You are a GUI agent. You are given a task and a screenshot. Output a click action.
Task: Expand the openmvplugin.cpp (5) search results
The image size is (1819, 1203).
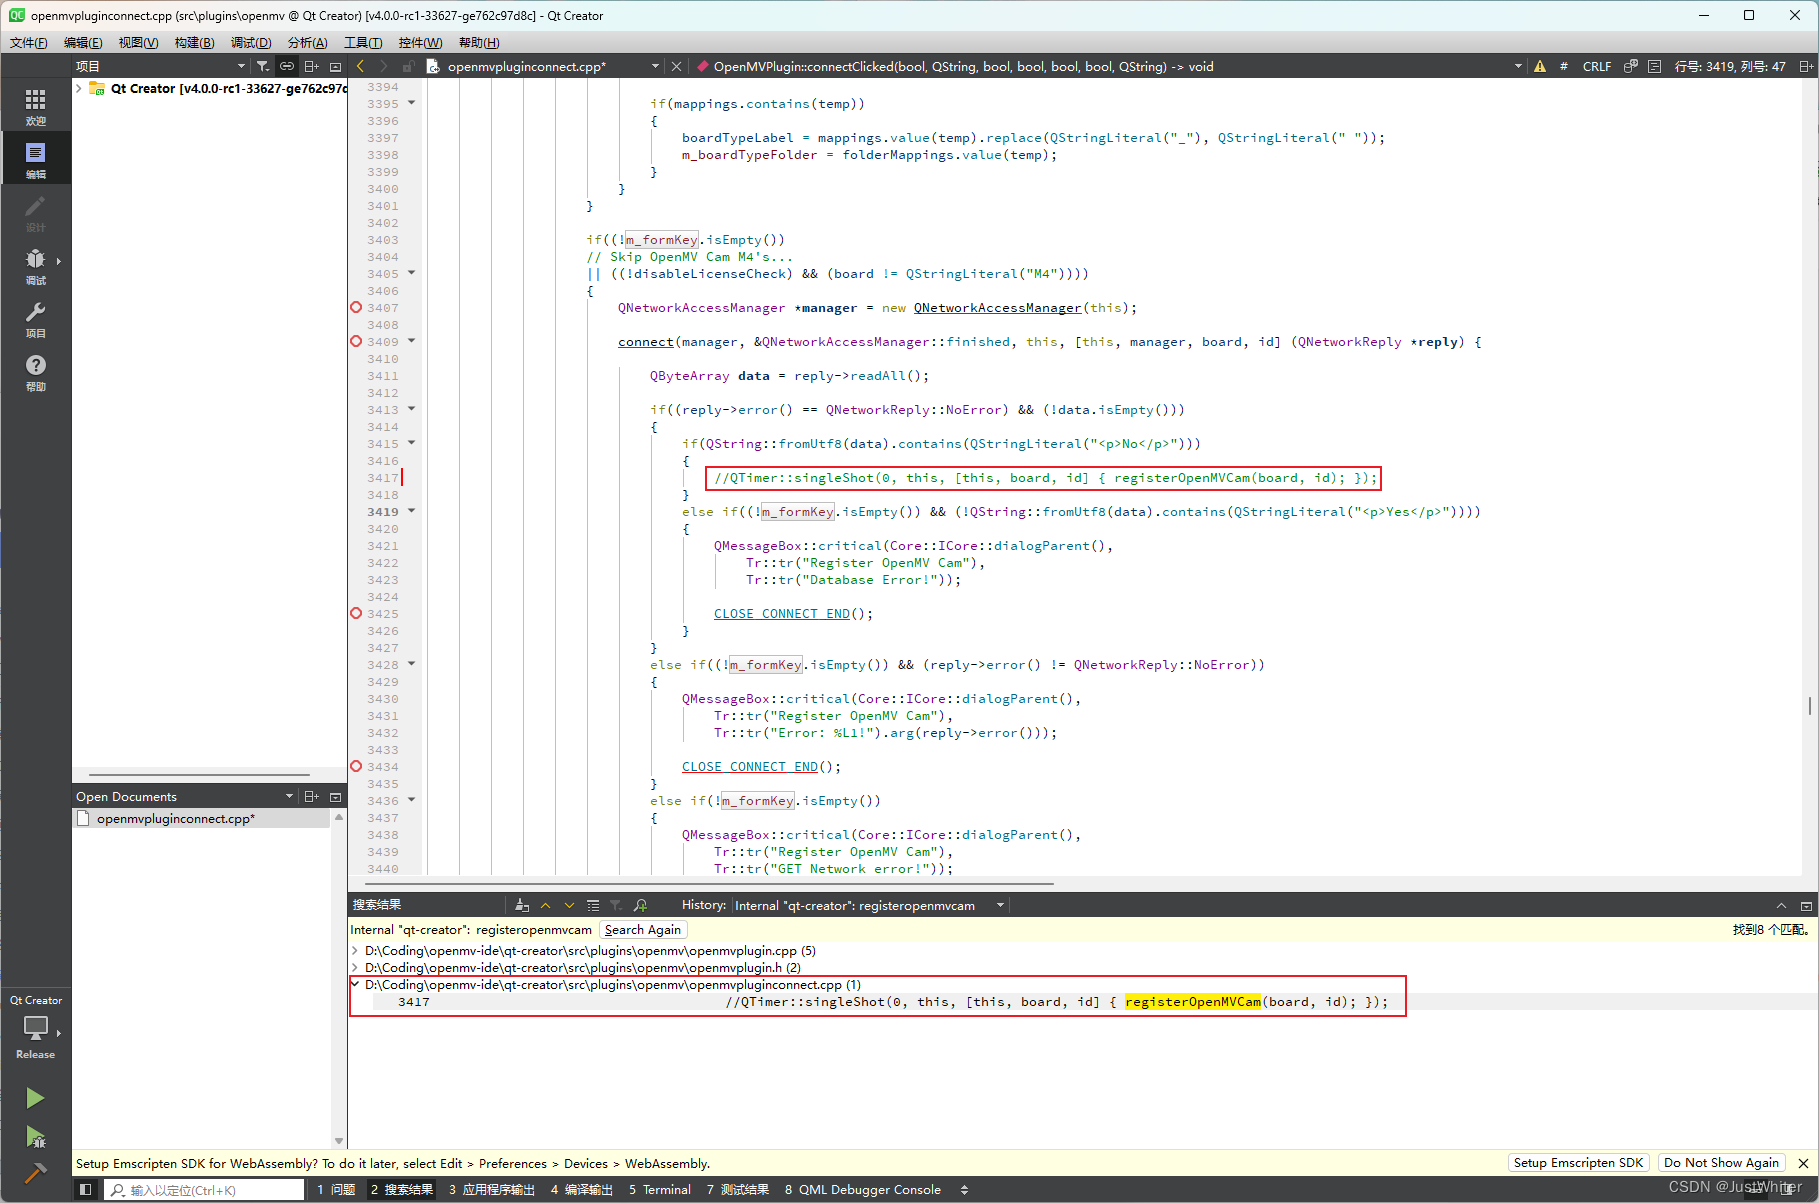[x=355, y=950]
